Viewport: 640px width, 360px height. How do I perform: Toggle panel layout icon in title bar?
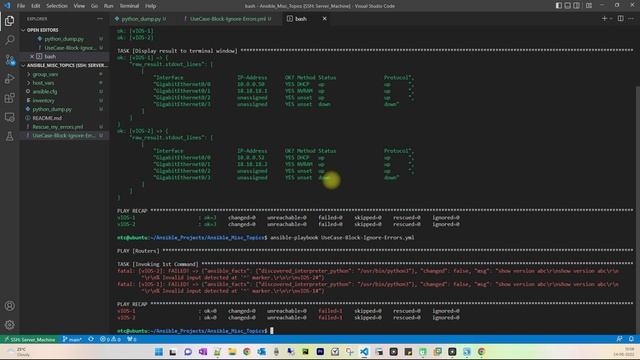click(567, 6)
